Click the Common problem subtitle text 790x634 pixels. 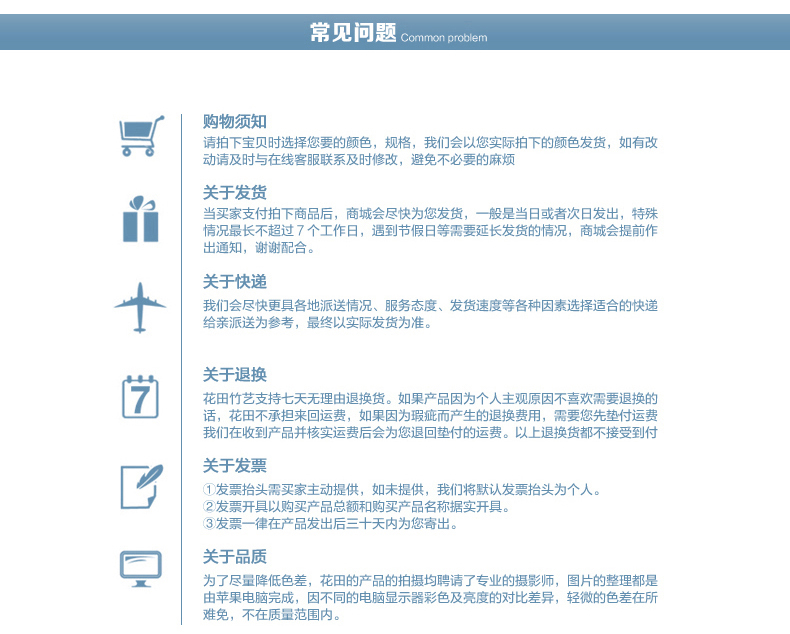pyautogui.click(x=444, y=38)
